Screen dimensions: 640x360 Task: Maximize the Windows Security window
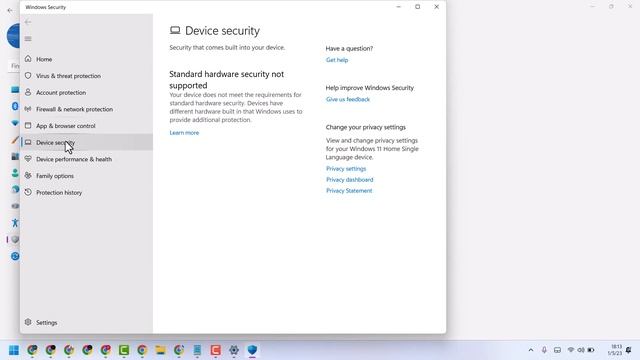click(x=418, y=7)
